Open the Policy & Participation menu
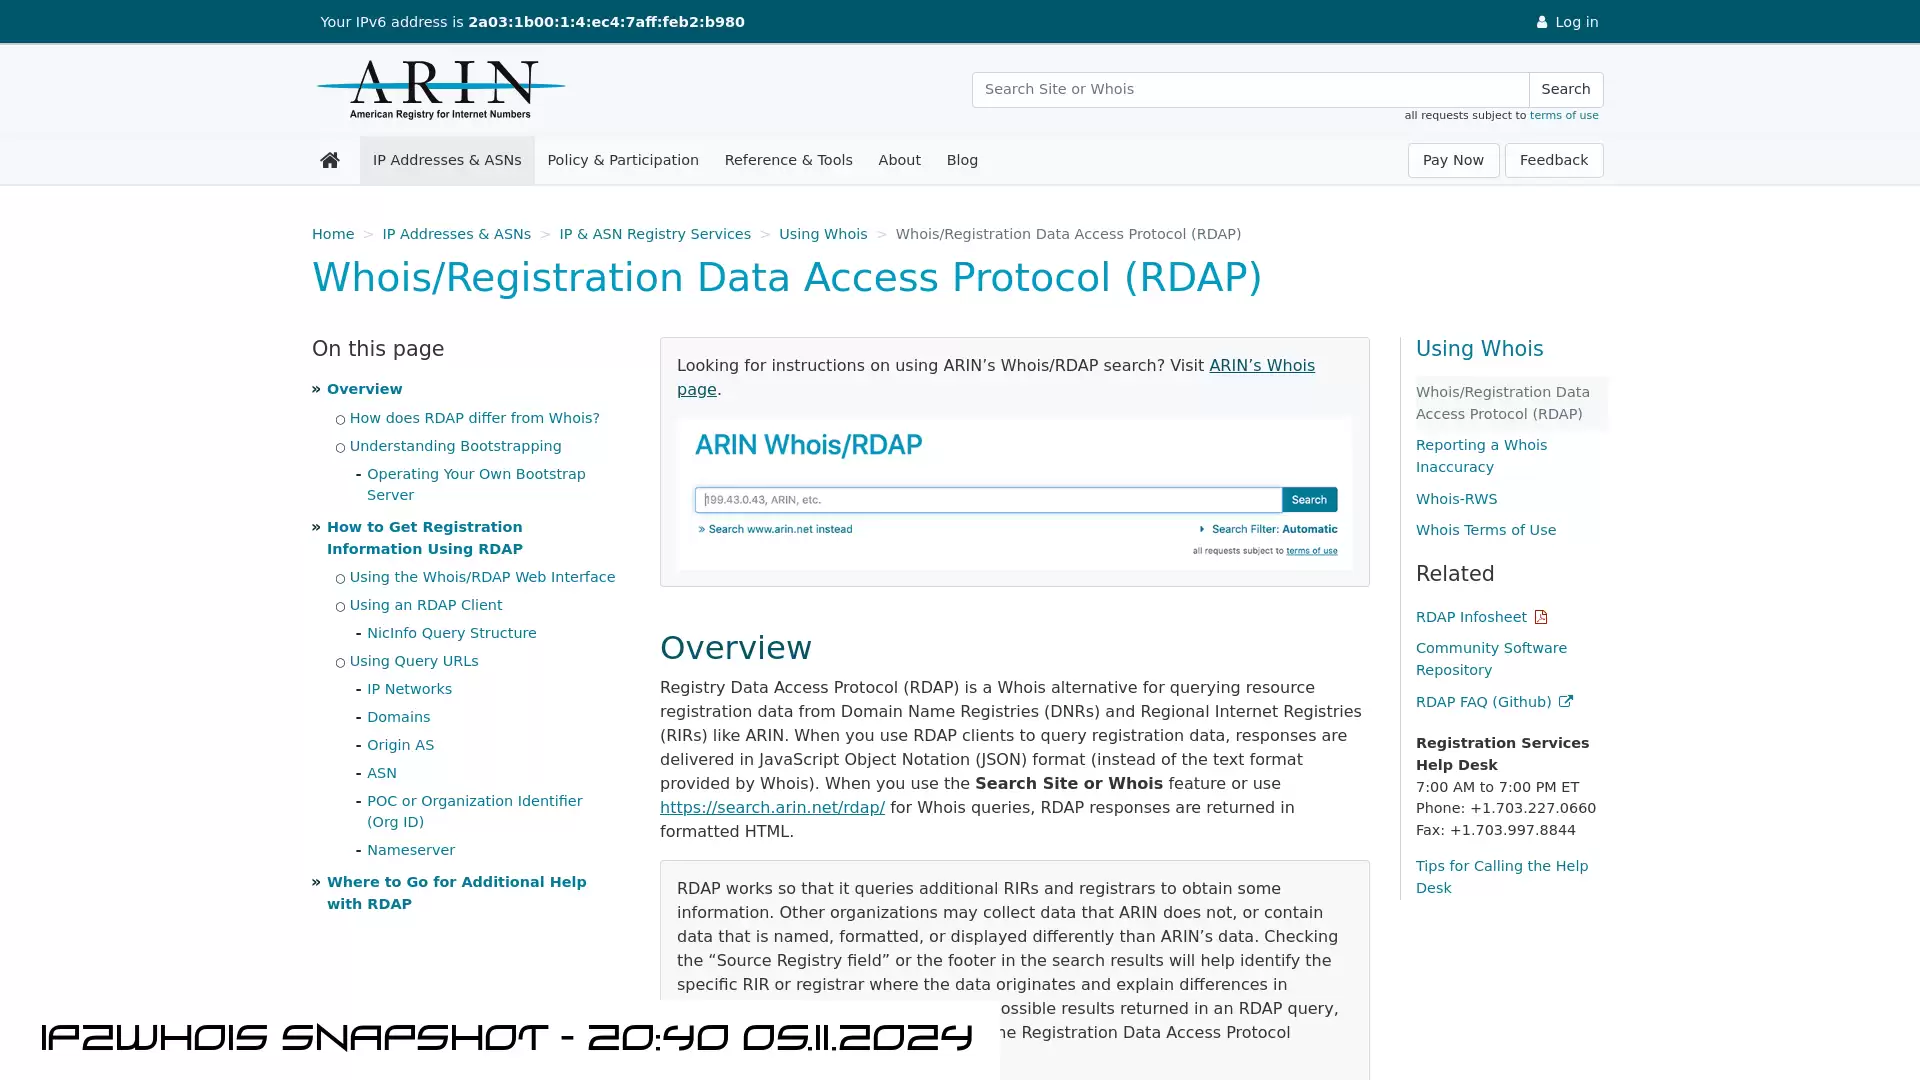The width and height of the screenshot is (1920, 1080). pyautogui.click(x=623, y=160)
